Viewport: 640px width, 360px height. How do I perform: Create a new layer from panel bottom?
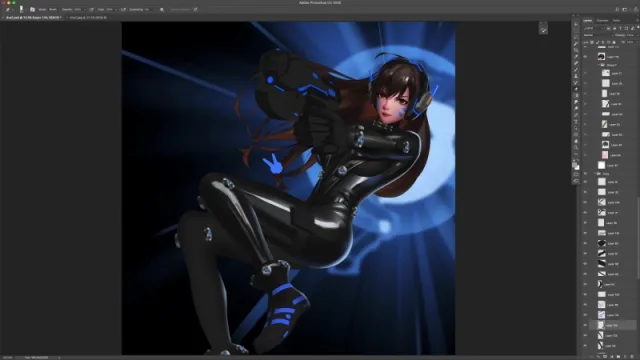625,357
